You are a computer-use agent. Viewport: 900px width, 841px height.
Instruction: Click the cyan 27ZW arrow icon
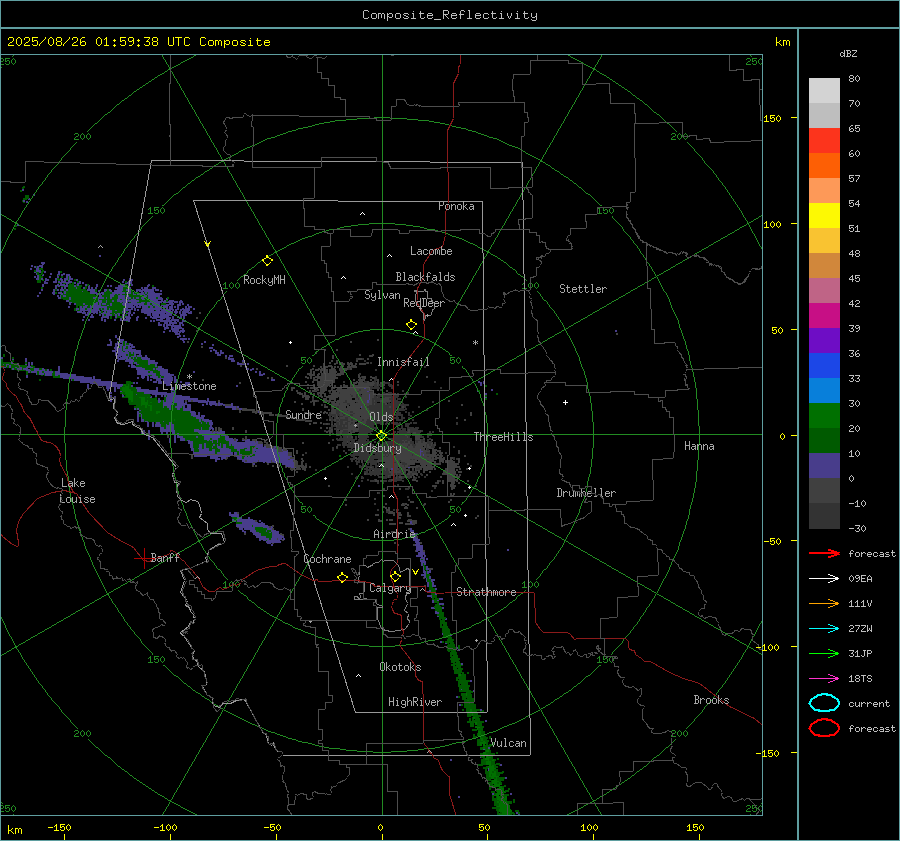tap(824, 628)
